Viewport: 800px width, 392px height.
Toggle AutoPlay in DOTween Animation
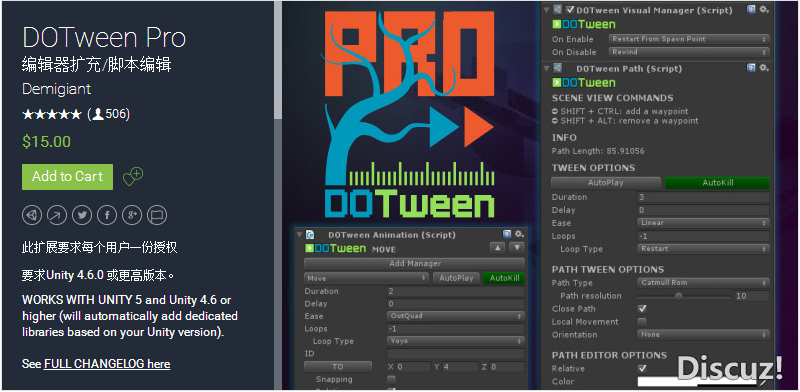coord(456,278)
